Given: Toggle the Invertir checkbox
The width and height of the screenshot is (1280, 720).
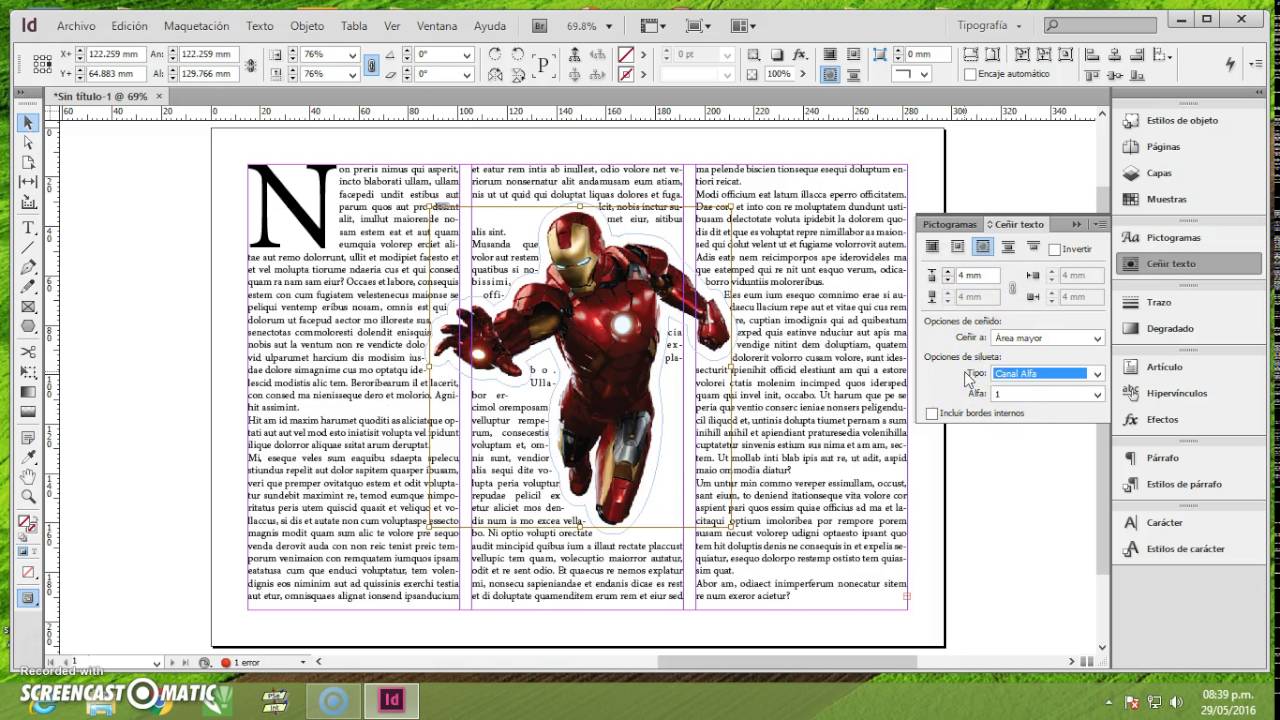Looking at the screenshot, I should click(1055, 249).
